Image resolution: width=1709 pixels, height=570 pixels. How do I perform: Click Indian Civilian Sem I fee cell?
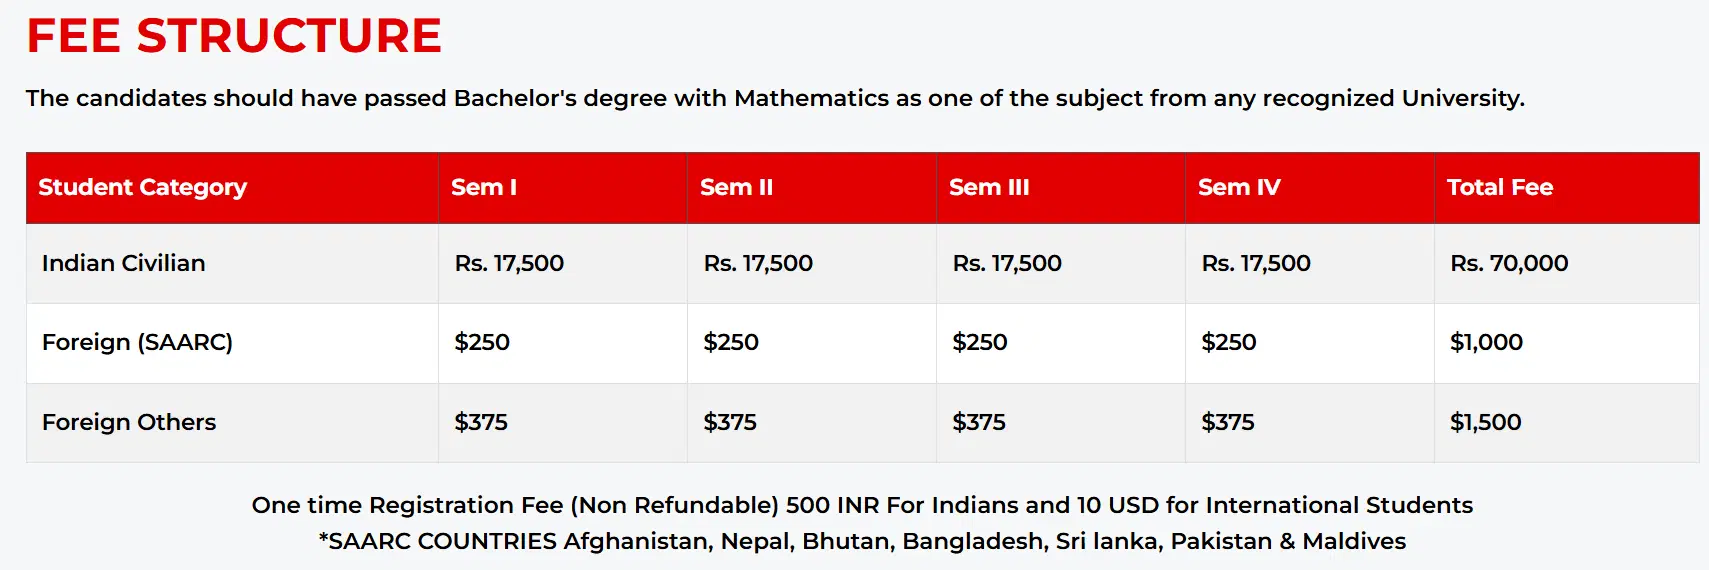509,263
